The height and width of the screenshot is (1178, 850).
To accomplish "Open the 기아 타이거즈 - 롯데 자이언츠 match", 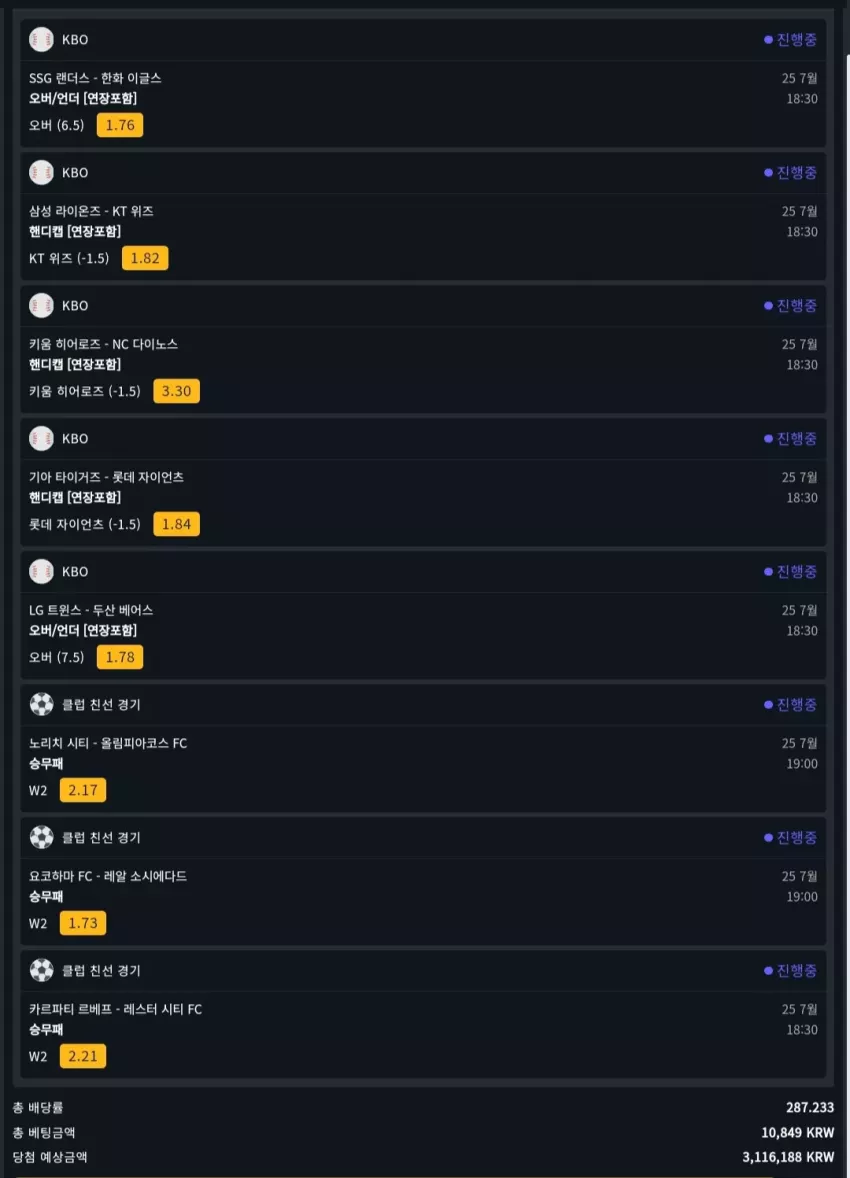I will [106, 477].
